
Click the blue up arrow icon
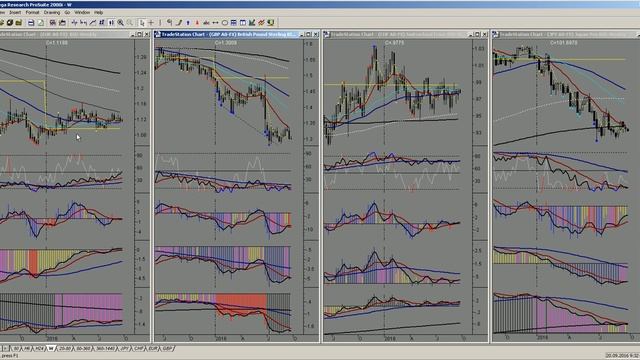[188, 22]
